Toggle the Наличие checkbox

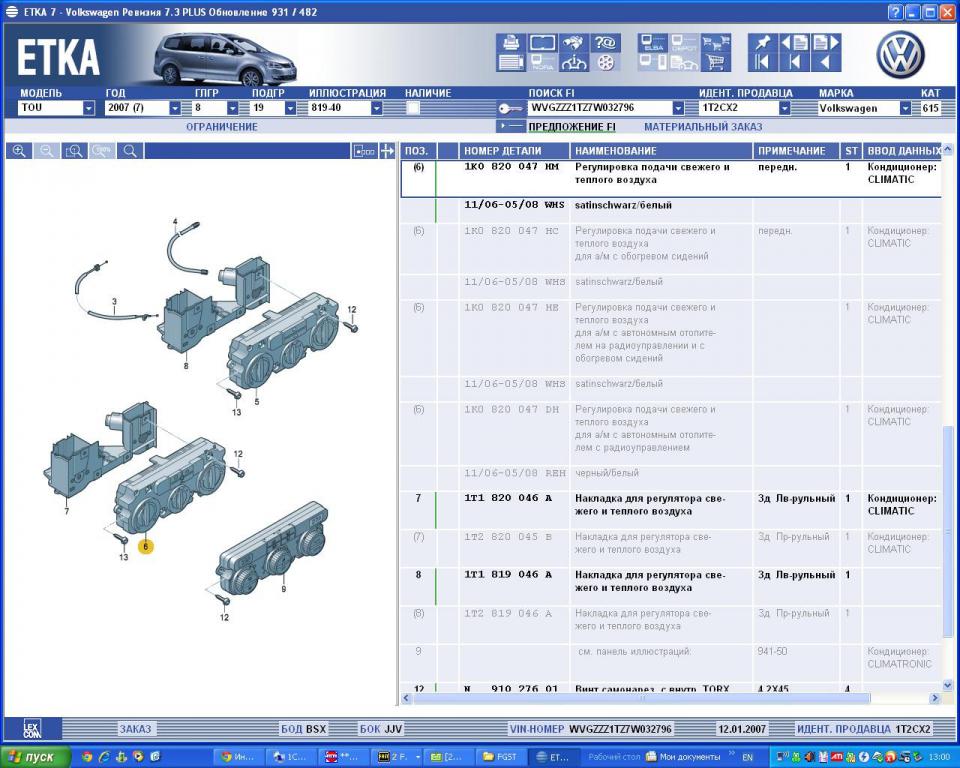click(413, 108)
